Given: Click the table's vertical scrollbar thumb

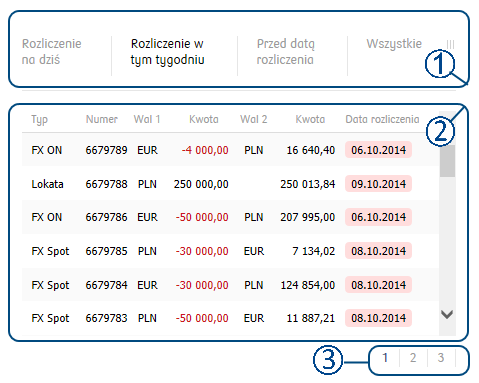Looking at the screenshot, I should [447, 161].
